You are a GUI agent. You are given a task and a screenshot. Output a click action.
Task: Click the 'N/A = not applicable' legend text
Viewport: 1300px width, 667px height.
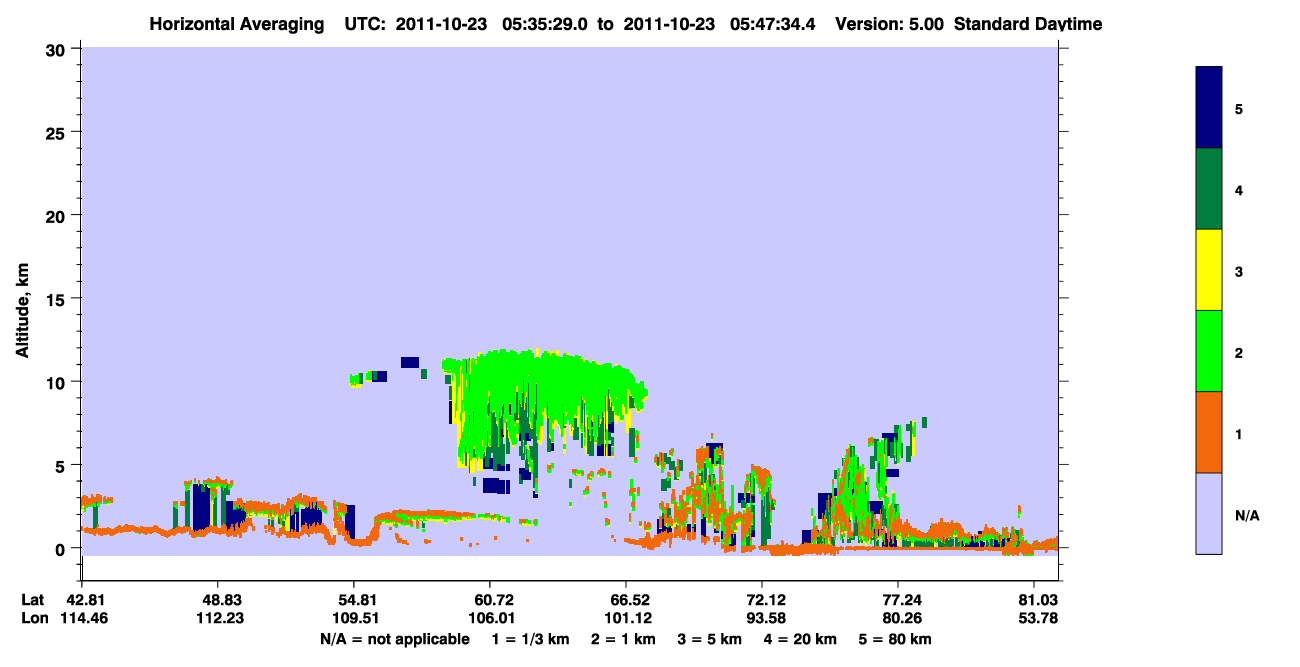pos(394,638)
